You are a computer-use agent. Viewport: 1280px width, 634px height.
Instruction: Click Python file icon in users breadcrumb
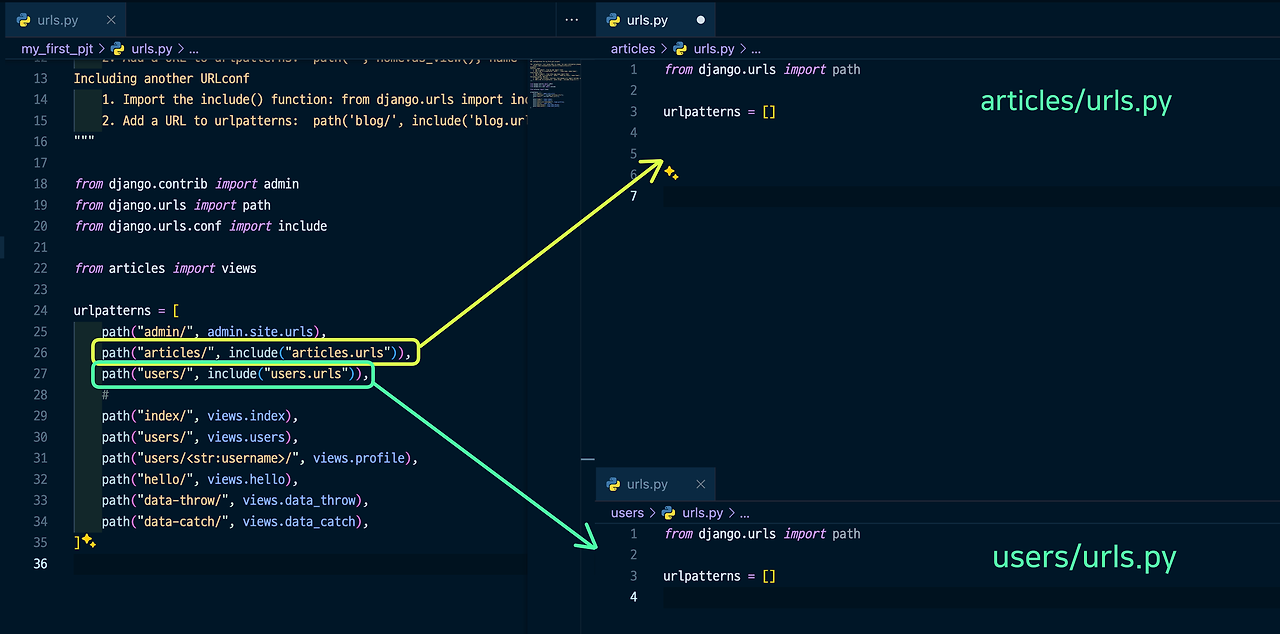669,513
